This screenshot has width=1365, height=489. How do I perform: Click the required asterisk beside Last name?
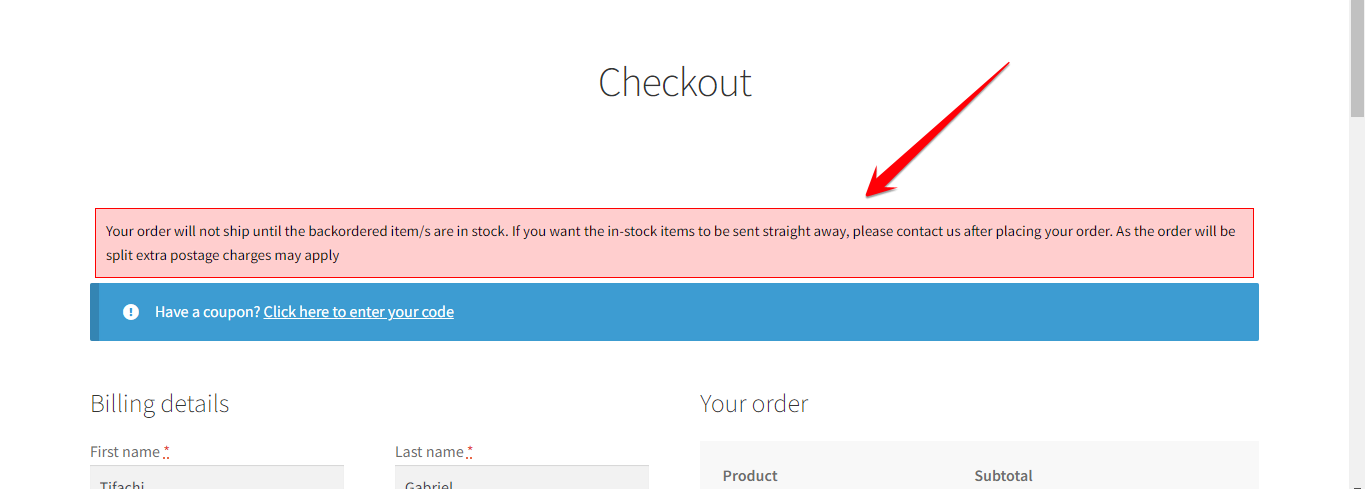(470, 452)
